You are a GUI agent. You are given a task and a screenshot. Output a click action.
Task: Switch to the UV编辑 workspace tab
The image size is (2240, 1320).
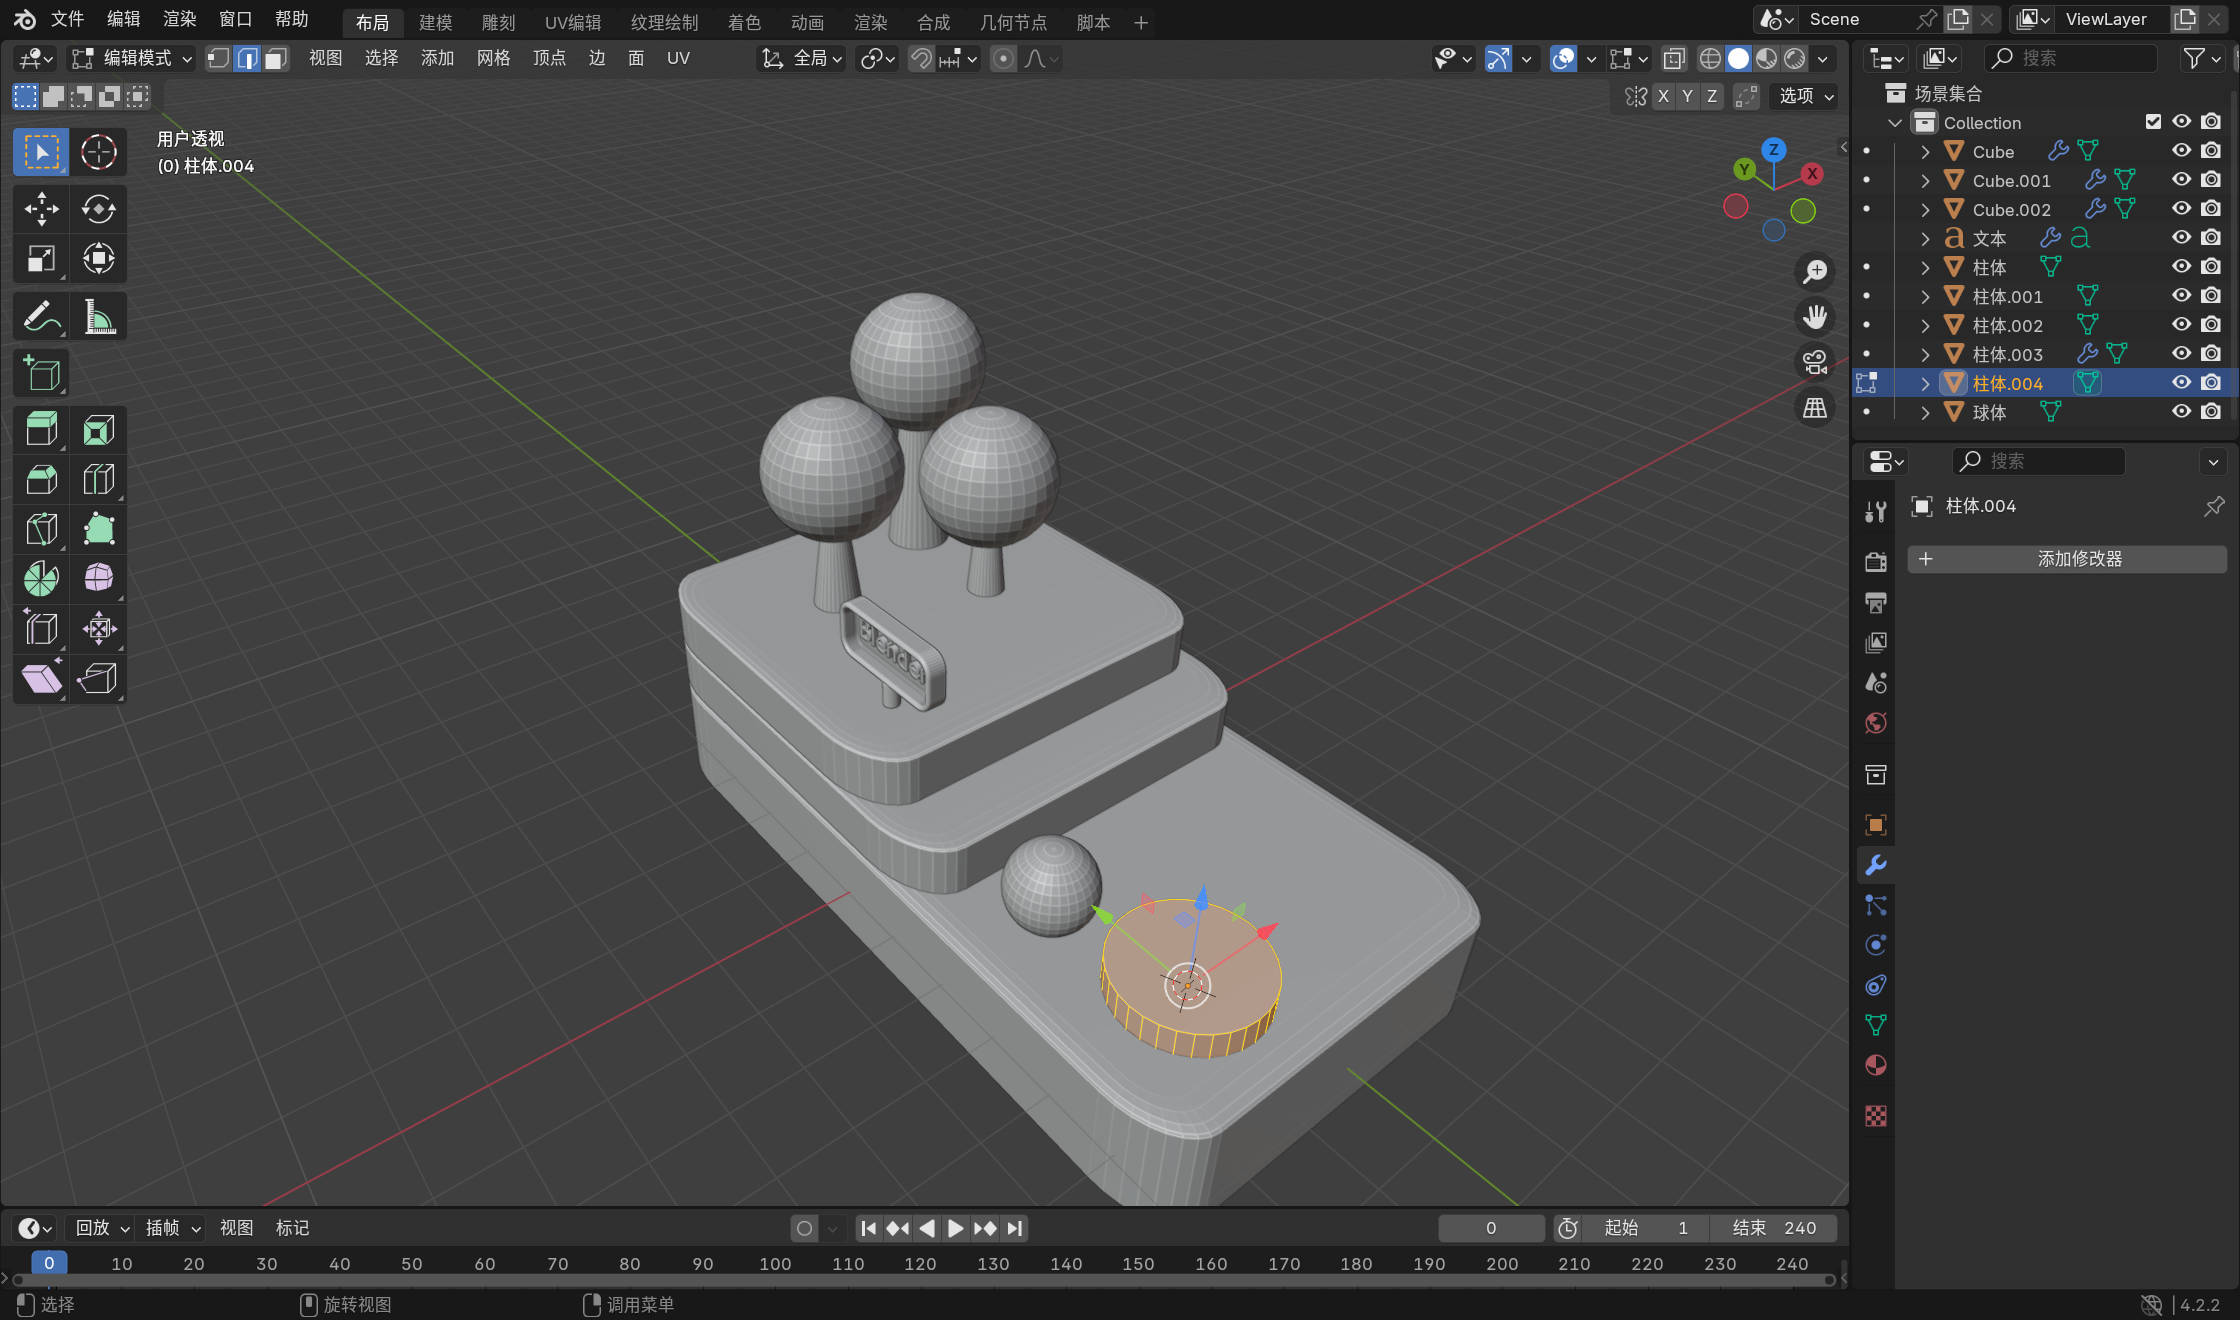point(572,22)
